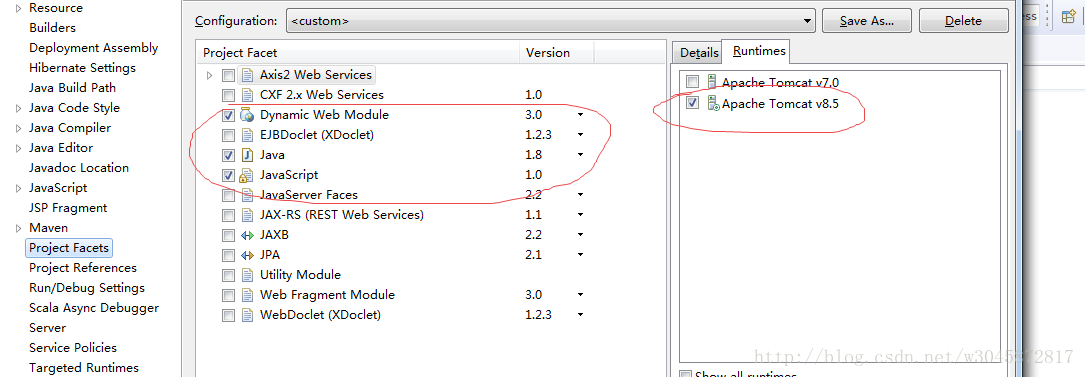Check the JavaServer Faces facet
The image size is (1085, 377).
coord(228,195)
